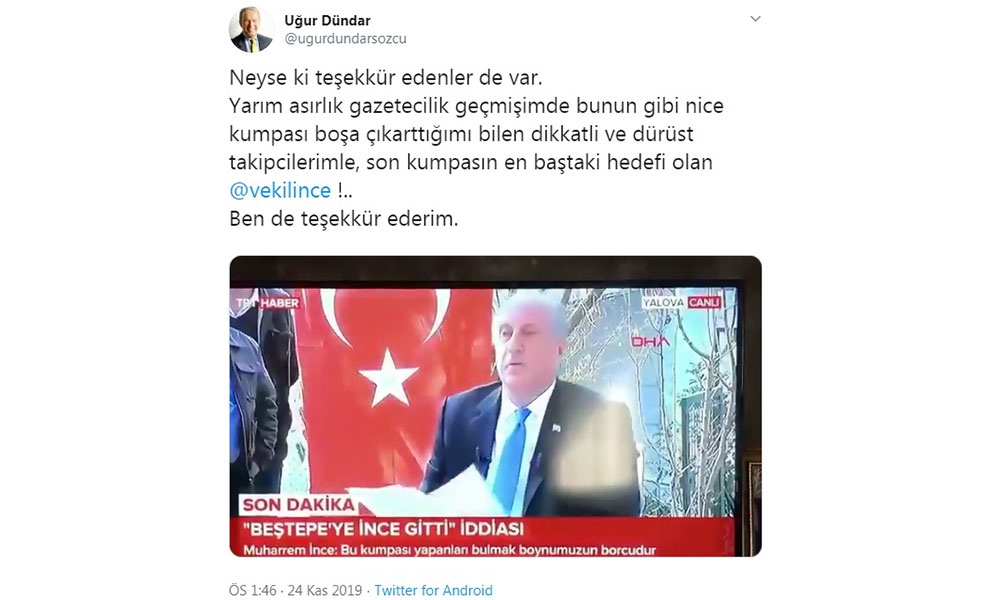The image size is (1000, 600).
Task: Open the @ugurdundarsozcu handle
Action: tap(345, 39)
